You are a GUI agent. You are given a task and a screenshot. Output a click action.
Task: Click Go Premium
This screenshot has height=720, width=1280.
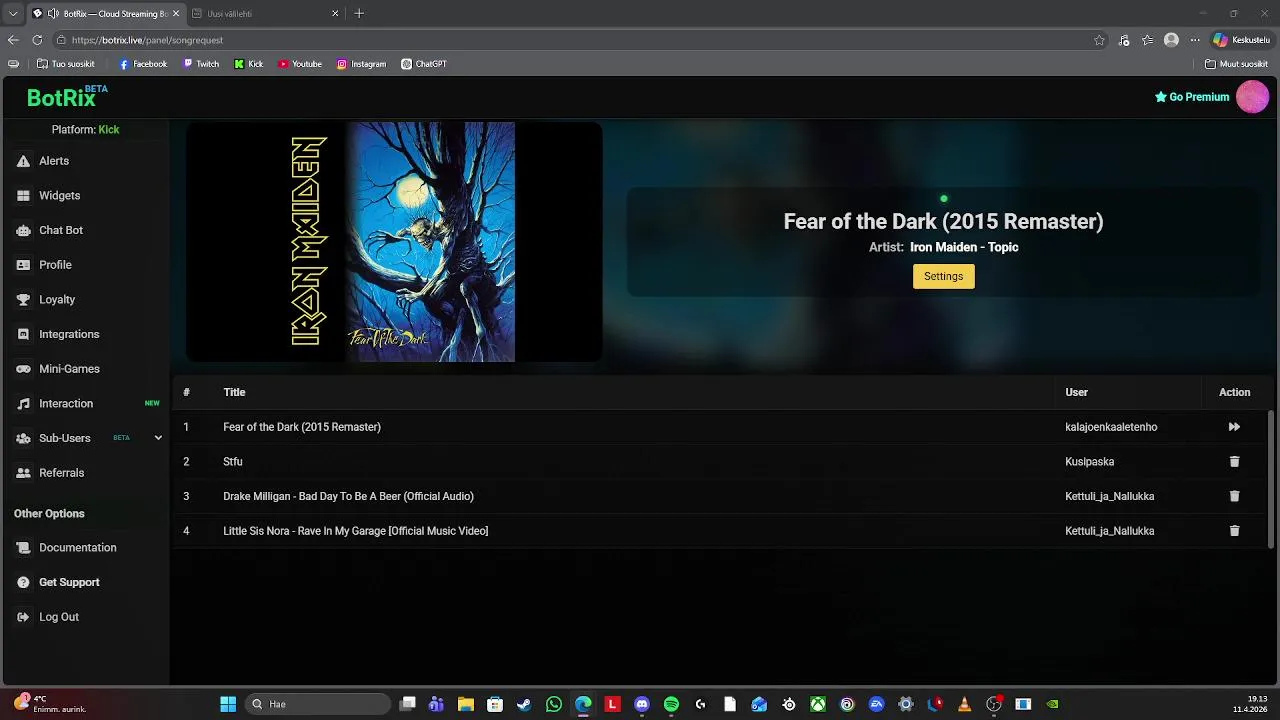tap(1192, 97)
